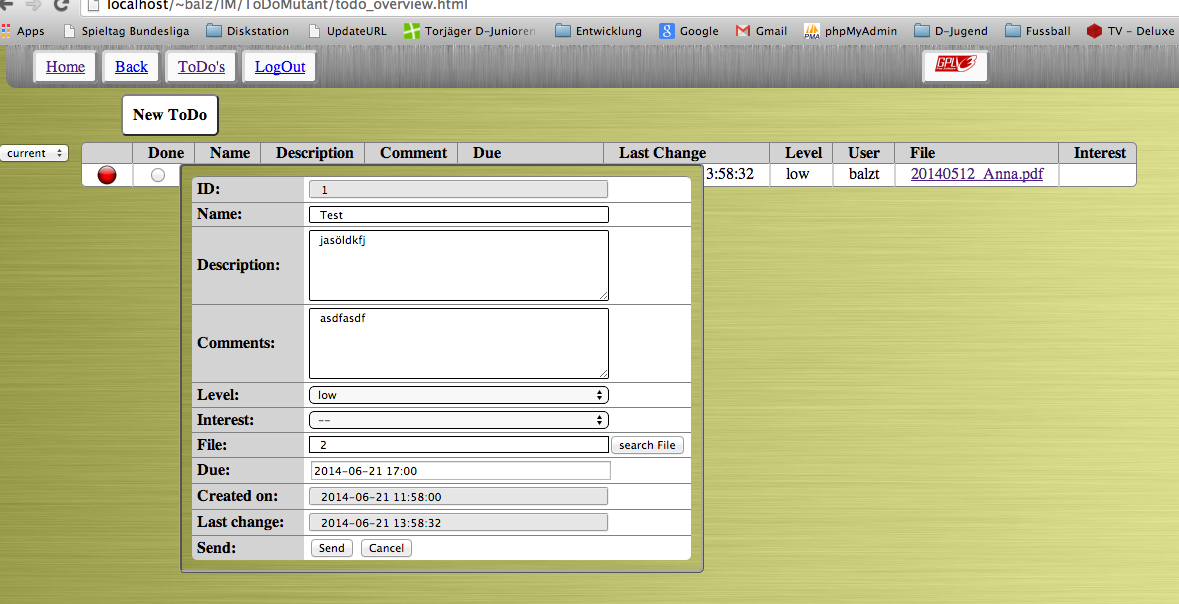The width and height of the screenshot is (1179, 604).
Task: Click inside the Name input field
Action: [x=457, y=214]
